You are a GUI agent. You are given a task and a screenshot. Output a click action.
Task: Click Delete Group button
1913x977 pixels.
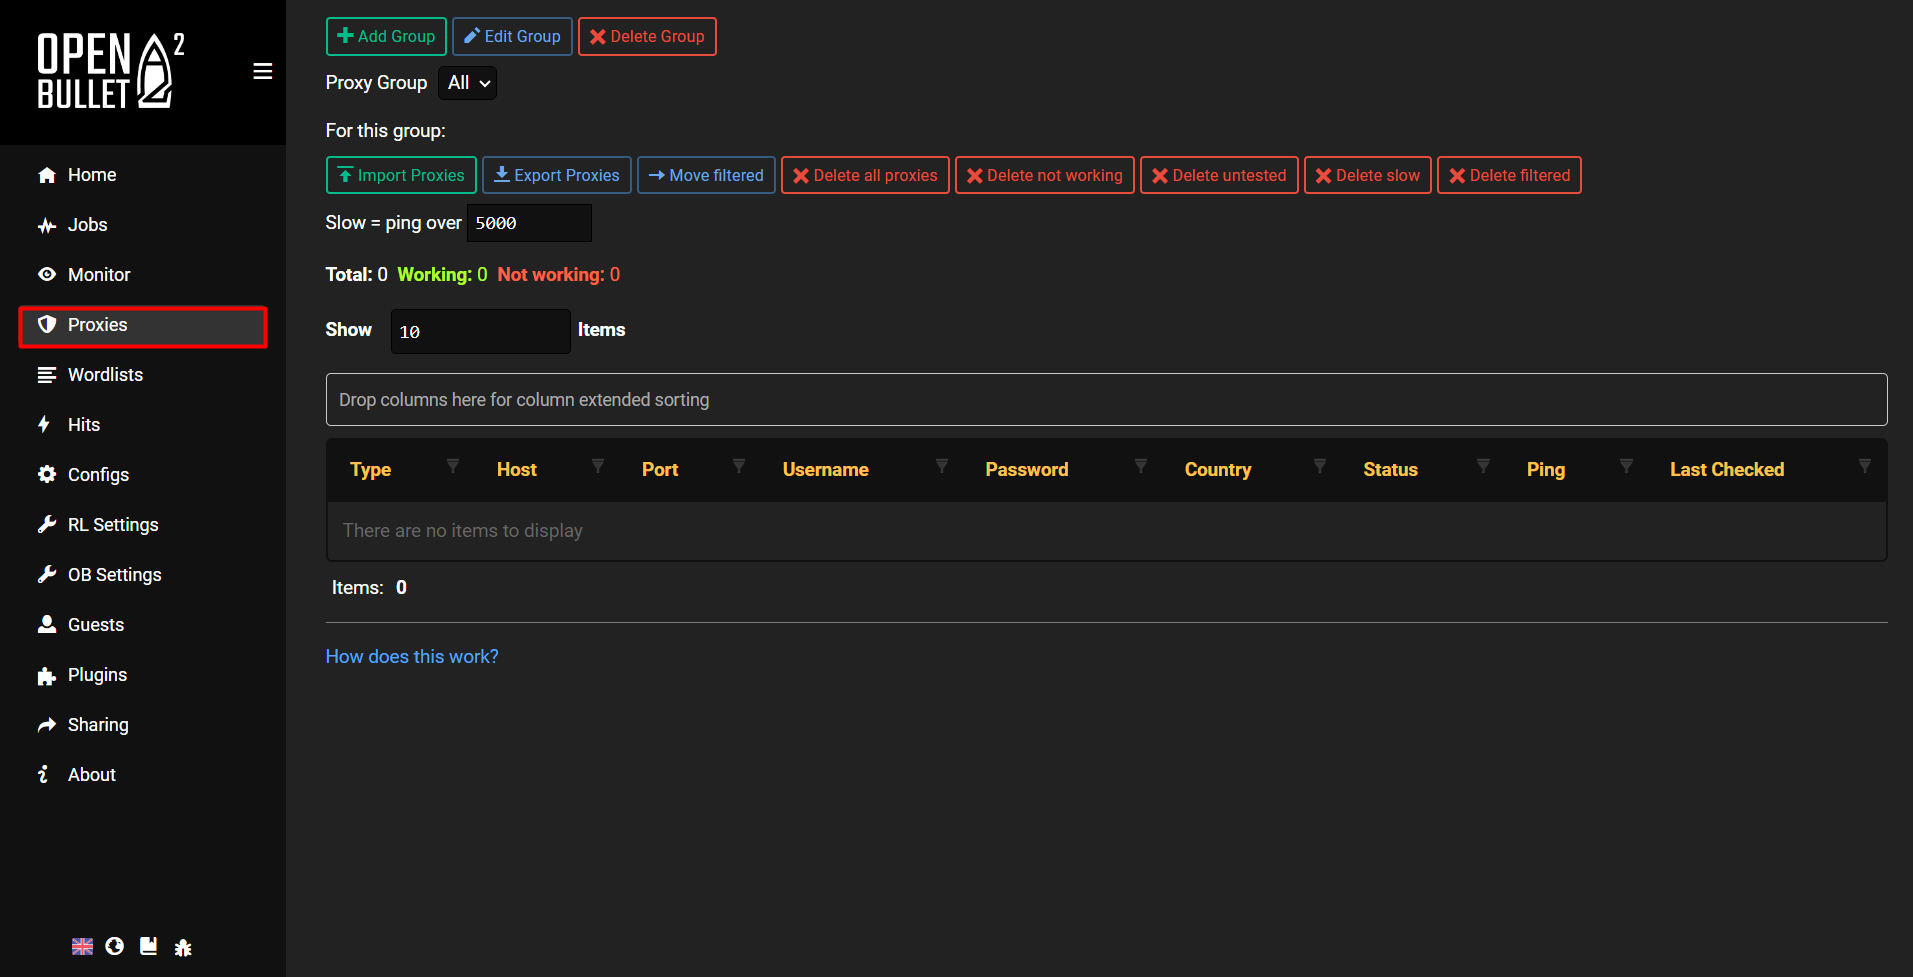[x=647, y=37]
